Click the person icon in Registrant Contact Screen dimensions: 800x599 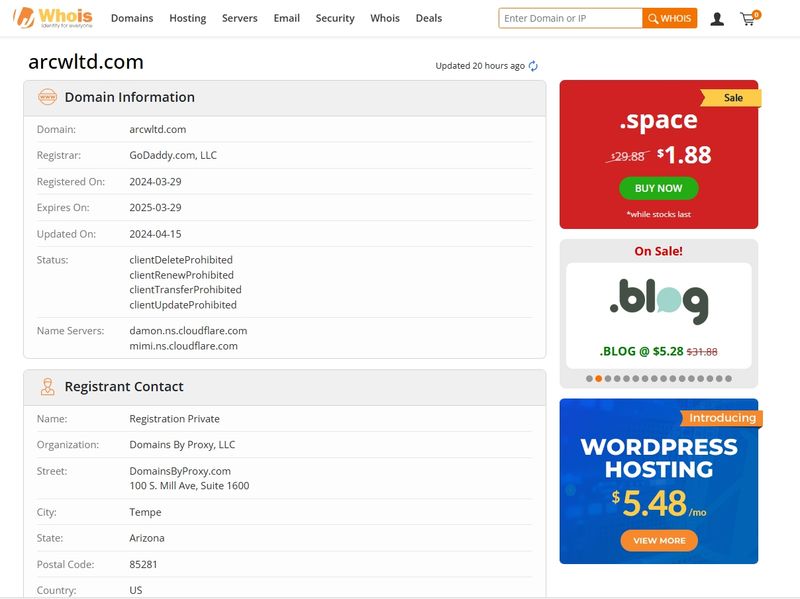(x=47, y=387)
